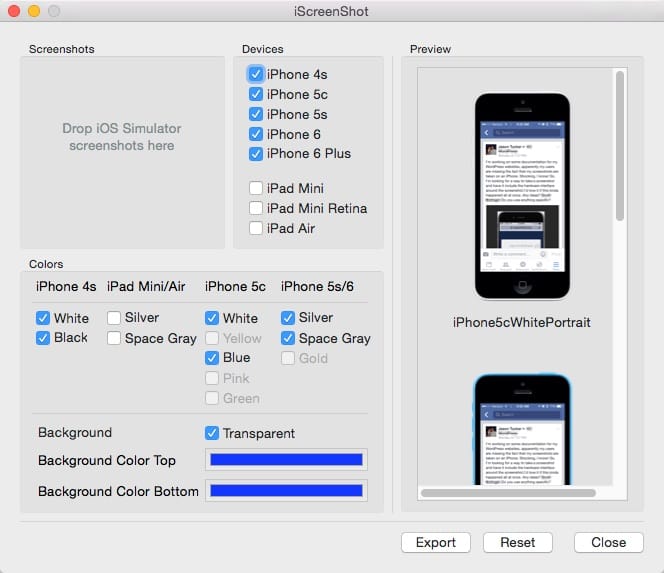Click the iPhone 5c colors column header
Image resolution: width=664 pixels, height=573 pixels.
(x=235, y=286)
